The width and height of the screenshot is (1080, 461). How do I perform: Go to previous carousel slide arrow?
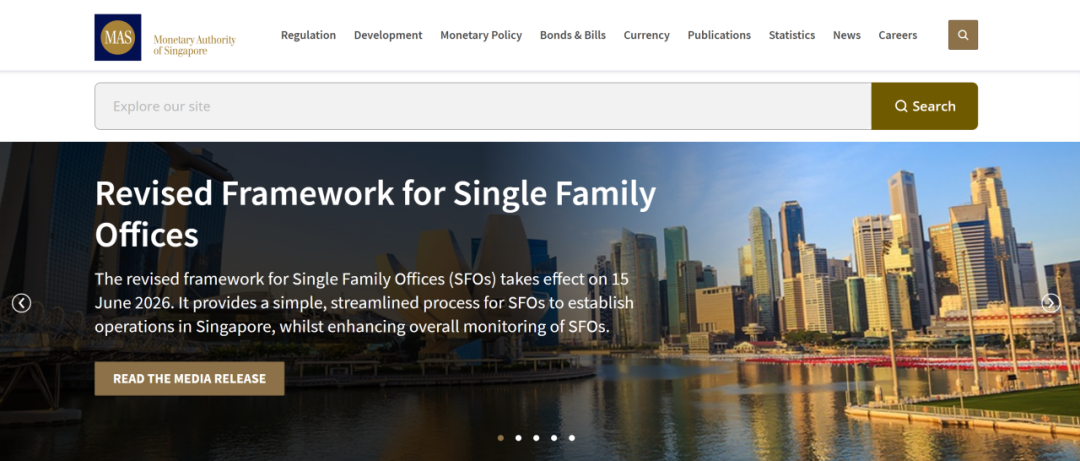[x=21, y=303]
